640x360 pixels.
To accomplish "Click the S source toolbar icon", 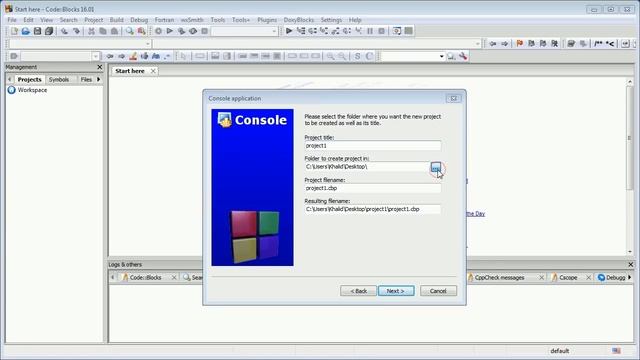I will pos(358,56).
